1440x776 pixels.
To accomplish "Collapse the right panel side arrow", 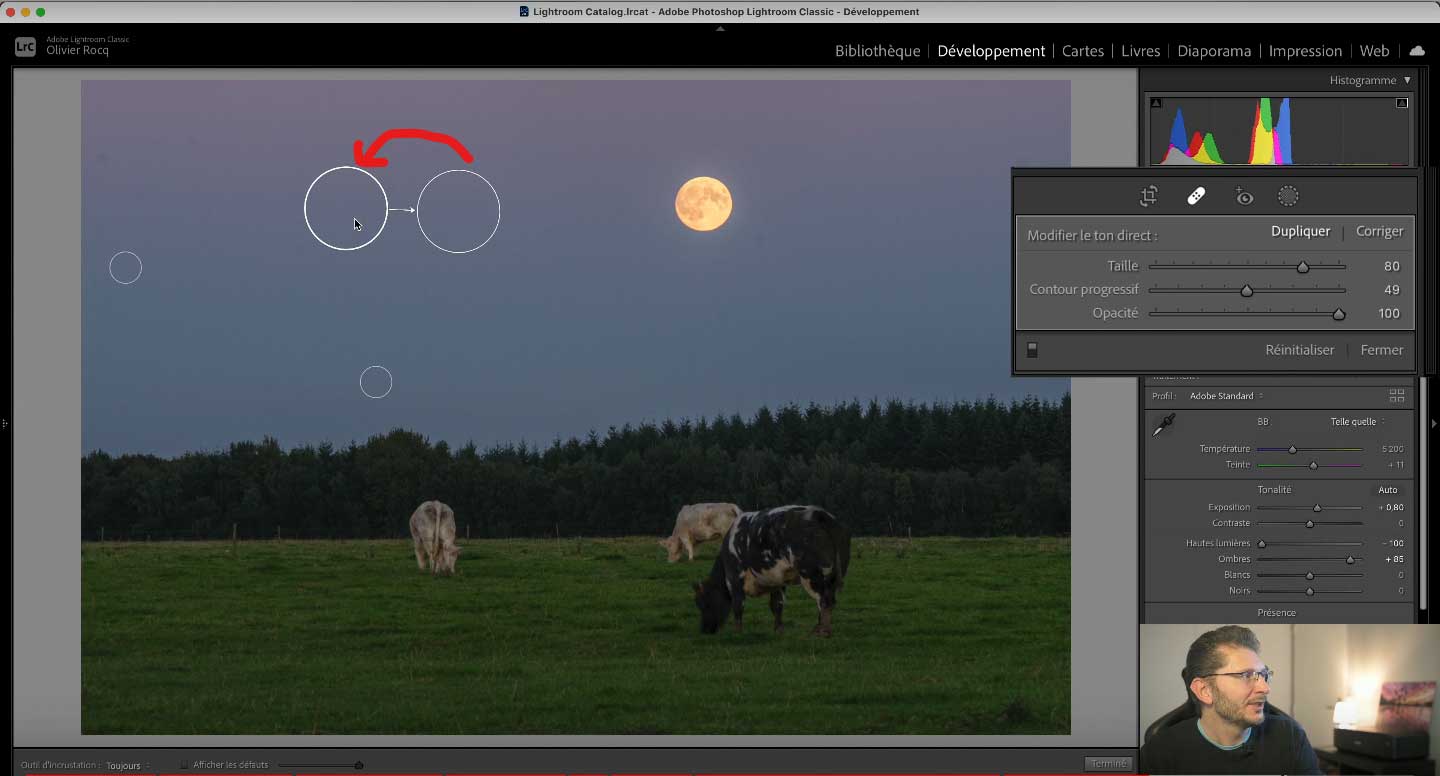I will coord(1434,424).
